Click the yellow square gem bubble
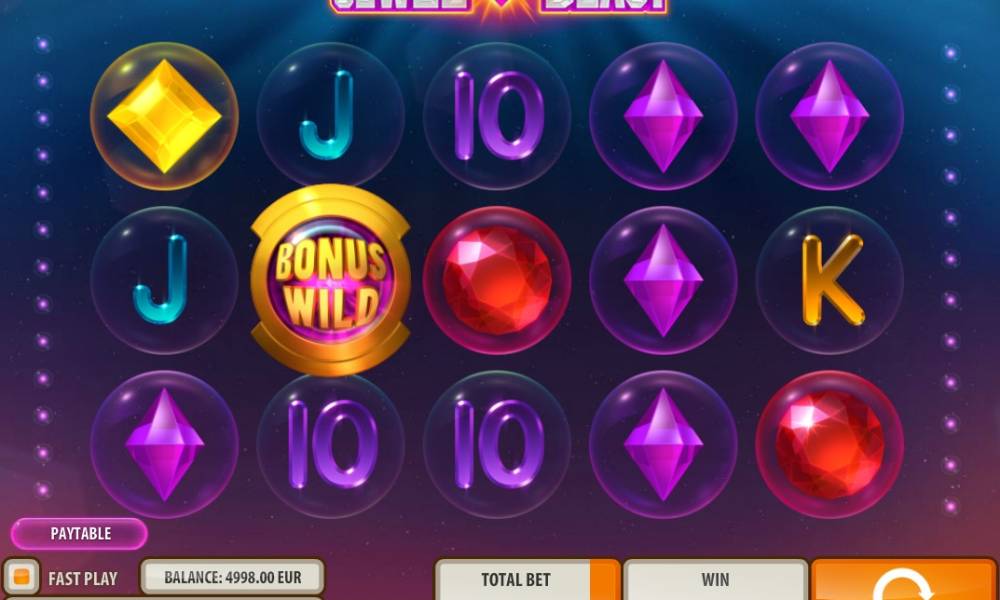This screenshot has height=600, width=1000. point(165,116)
